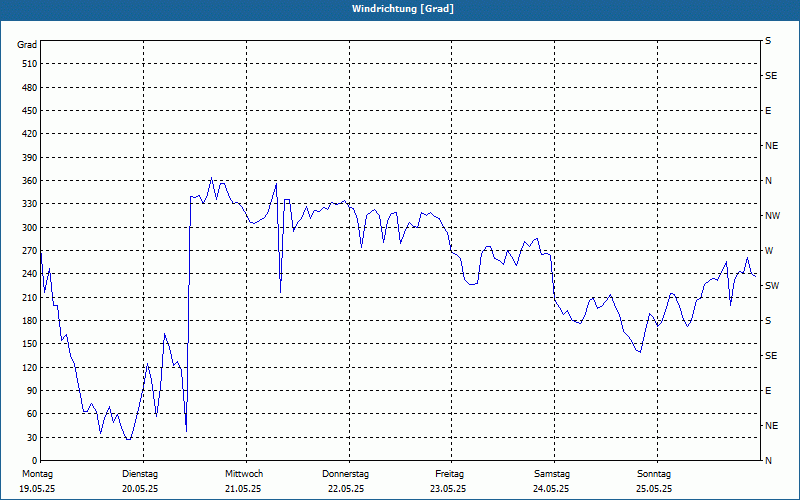
Task: Click the N label on the 0 gridline
Action: (x=768, y=461)
